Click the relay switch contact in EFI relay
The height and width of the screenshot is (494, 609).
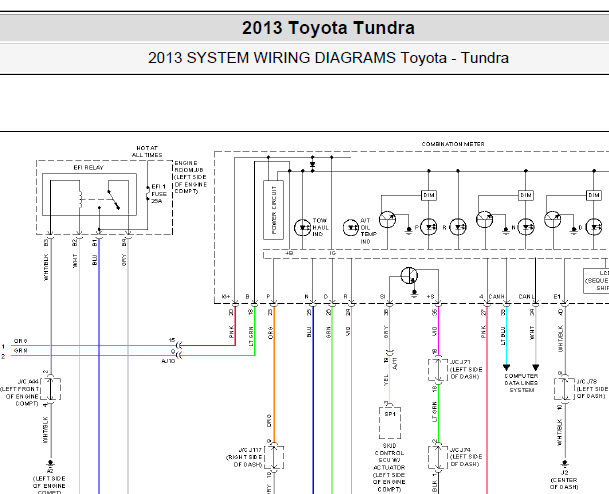113,200
